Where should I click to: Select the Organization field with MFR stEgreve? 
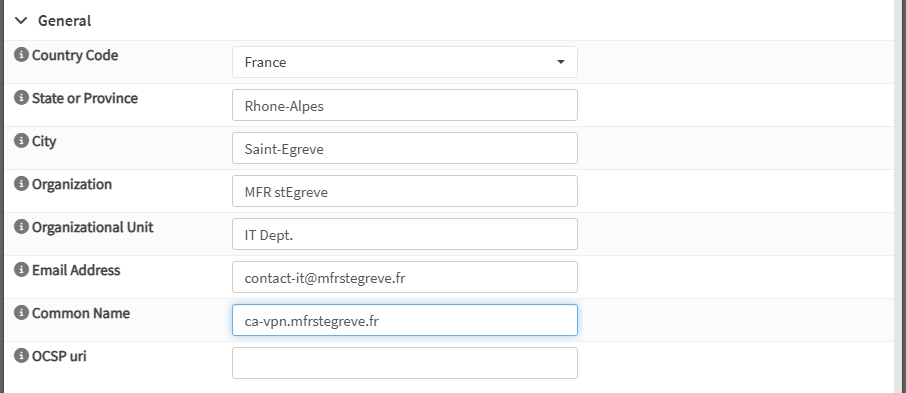click(x=404, y=191)
